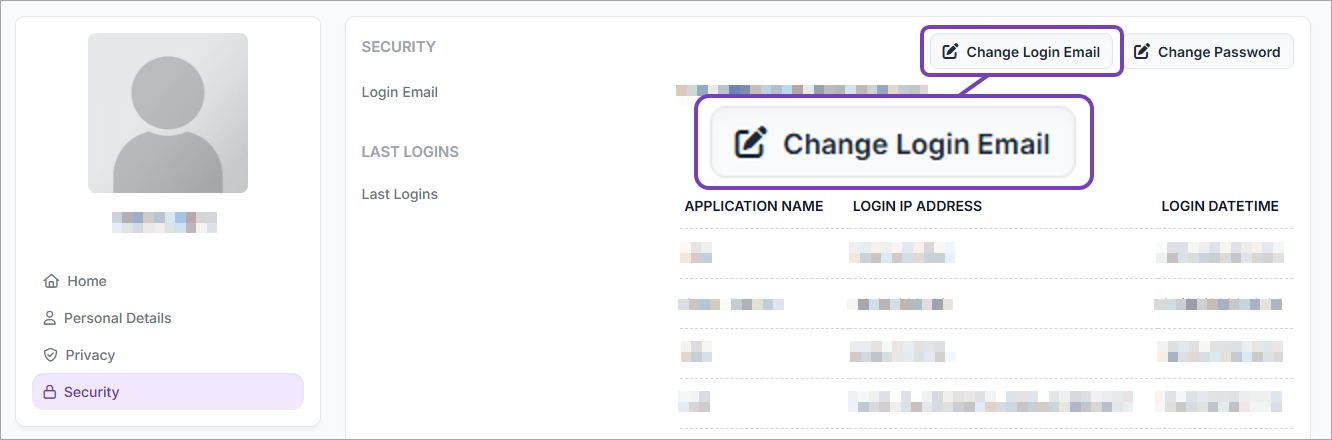Click the edit pencil icon on Change Login Email
Viewport: 1332px width, 440px height.
[x=950, y=52]
